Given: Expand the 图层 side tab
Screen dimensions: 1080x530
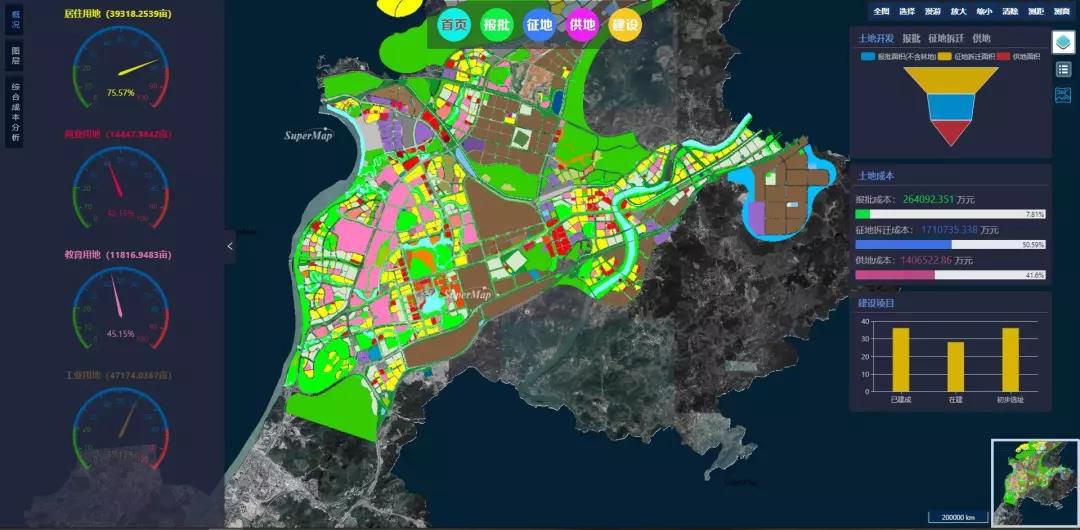Looking at the screenshot, I should (x=15, y=54).
